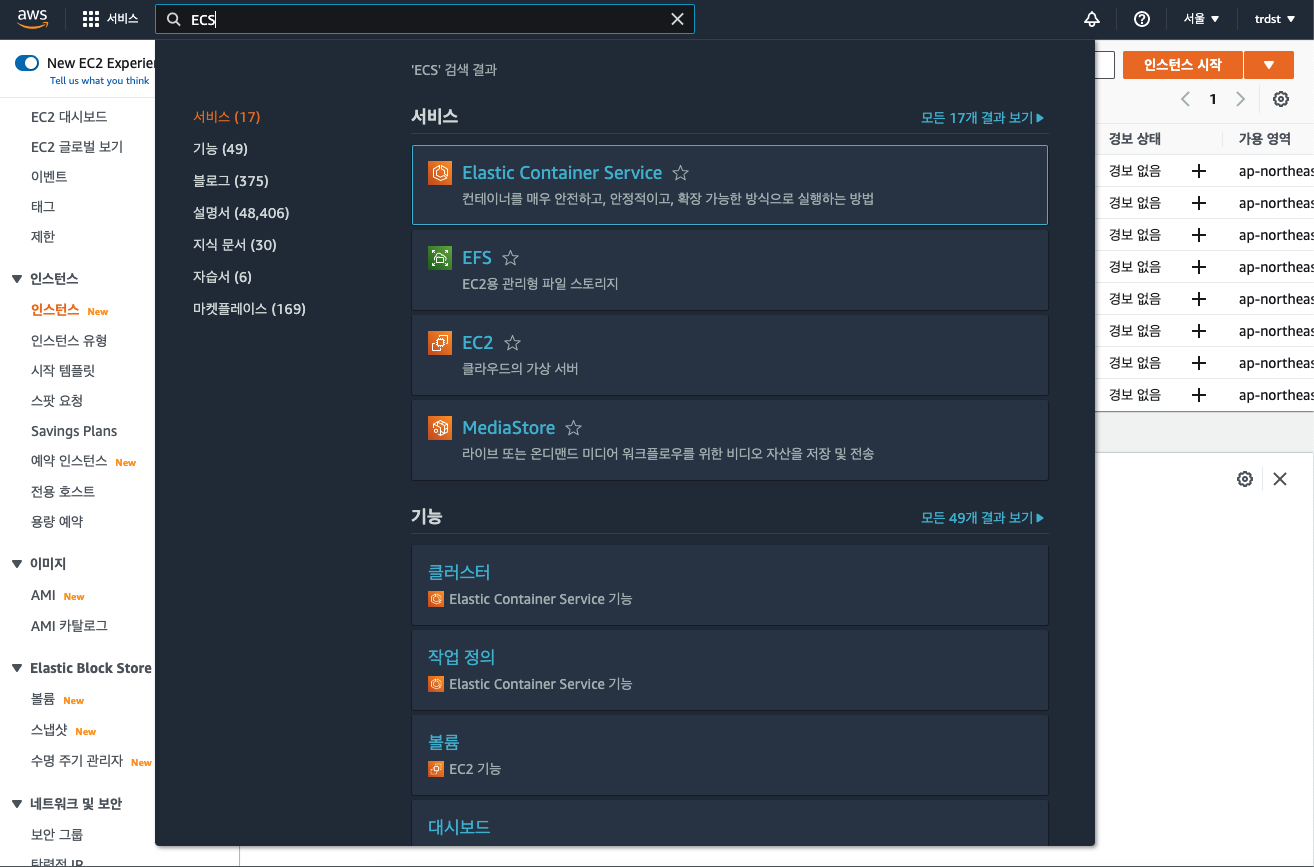The image size is (1314, 867).
Task: Click the EFS service icon
Action: (439, 258)
